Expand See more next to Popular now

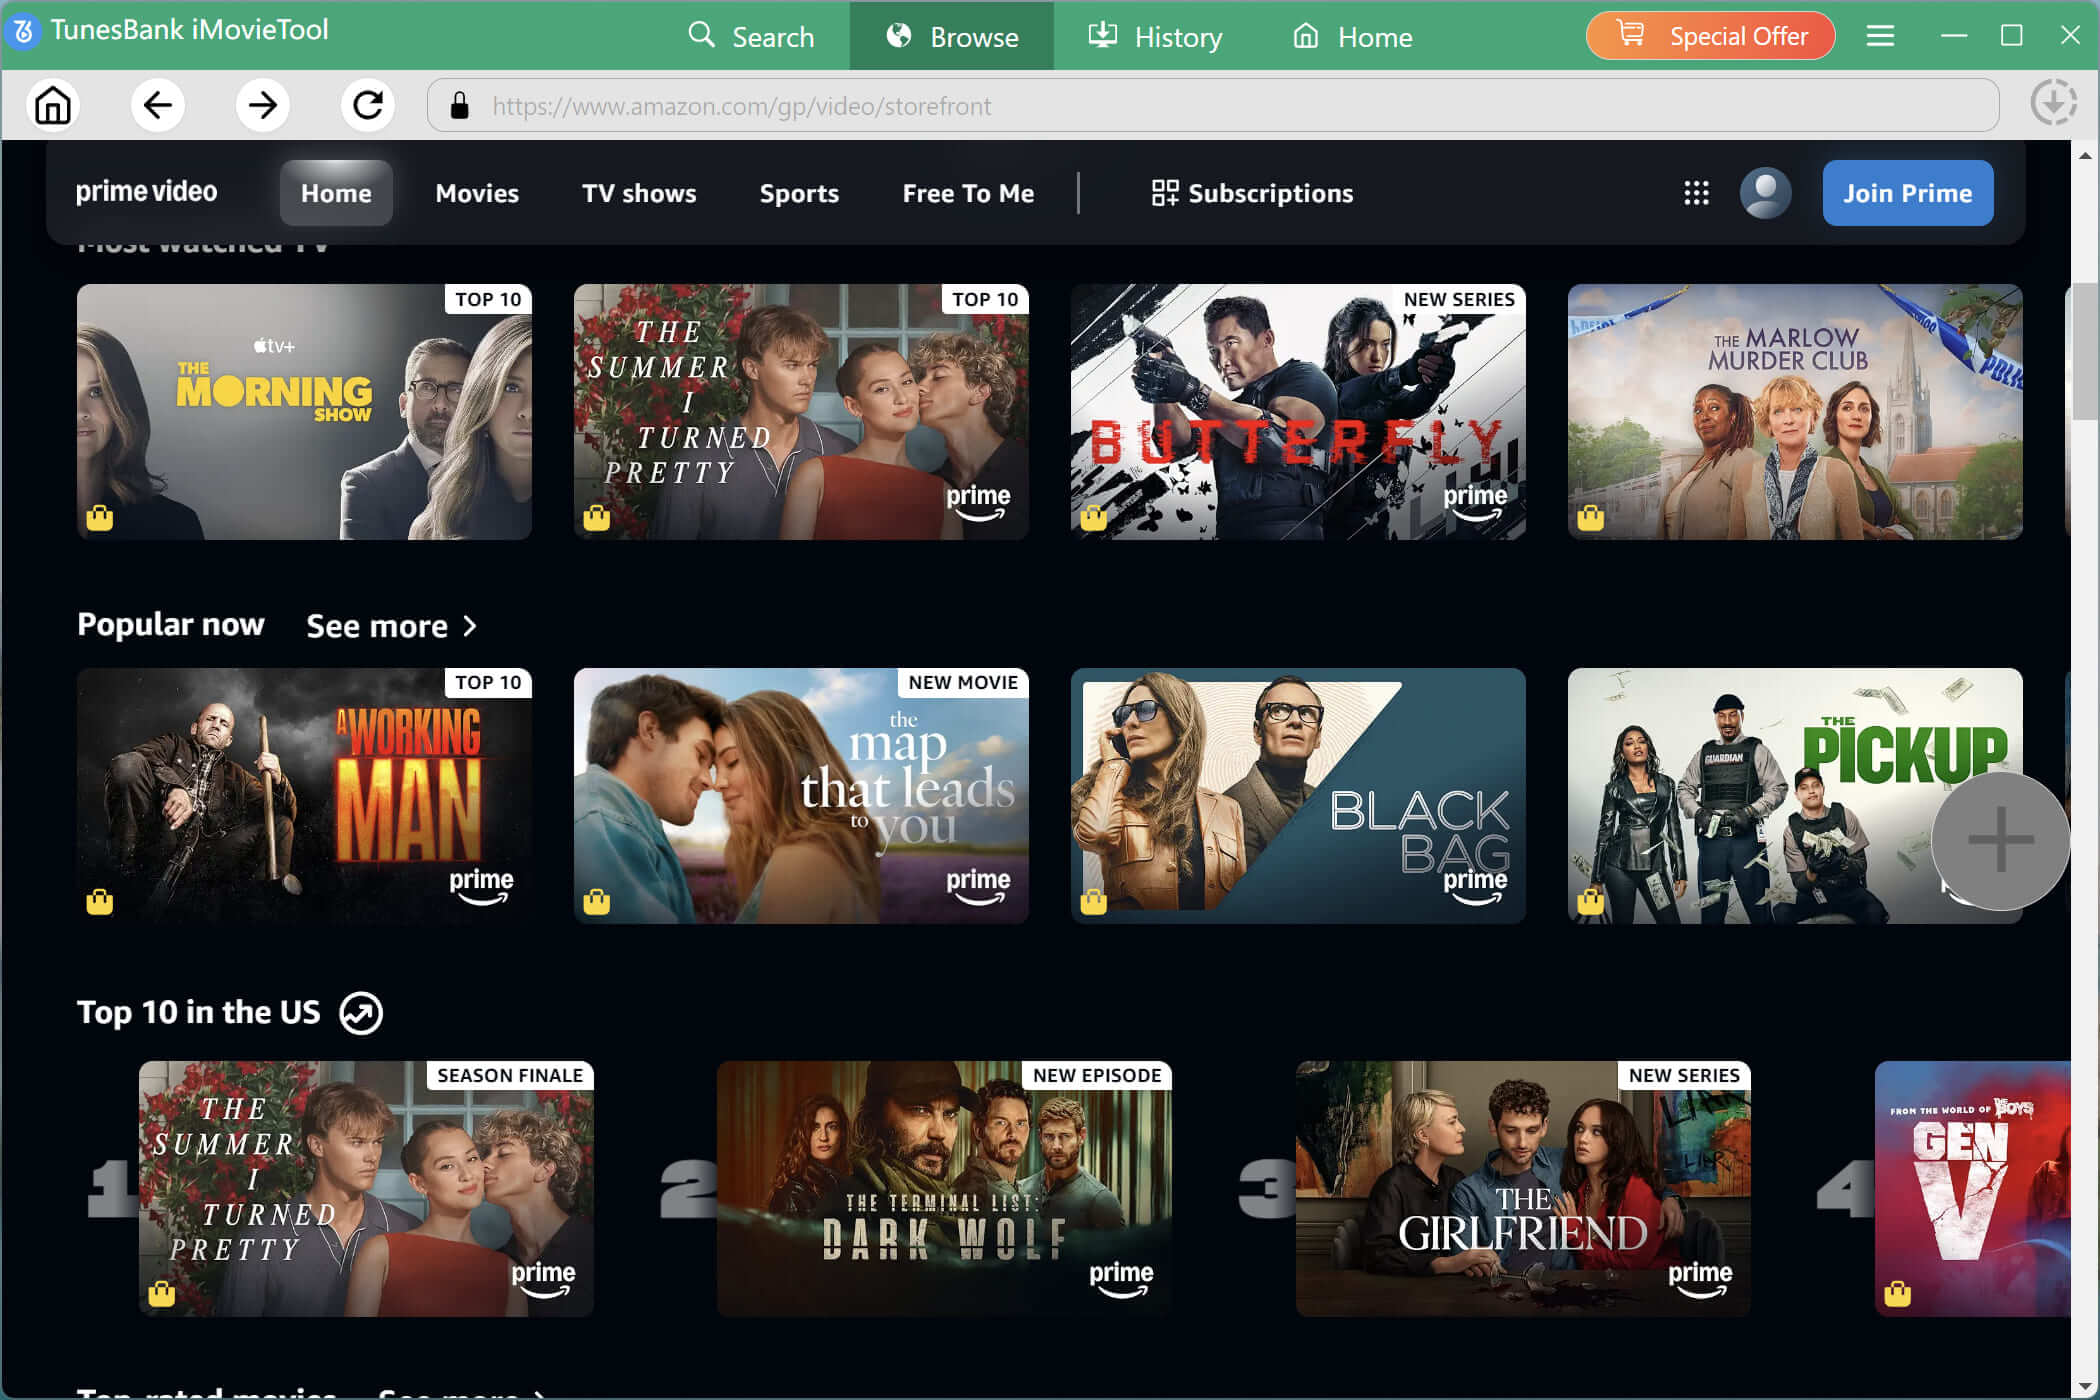[391, 626]
